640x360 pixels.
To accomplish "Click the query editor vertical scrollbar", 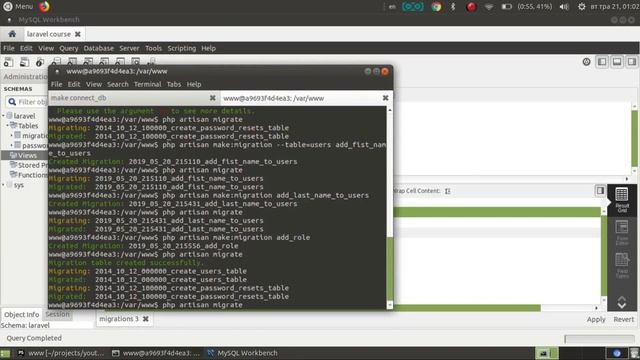I will pyautogui.click(x=635, y=139).
